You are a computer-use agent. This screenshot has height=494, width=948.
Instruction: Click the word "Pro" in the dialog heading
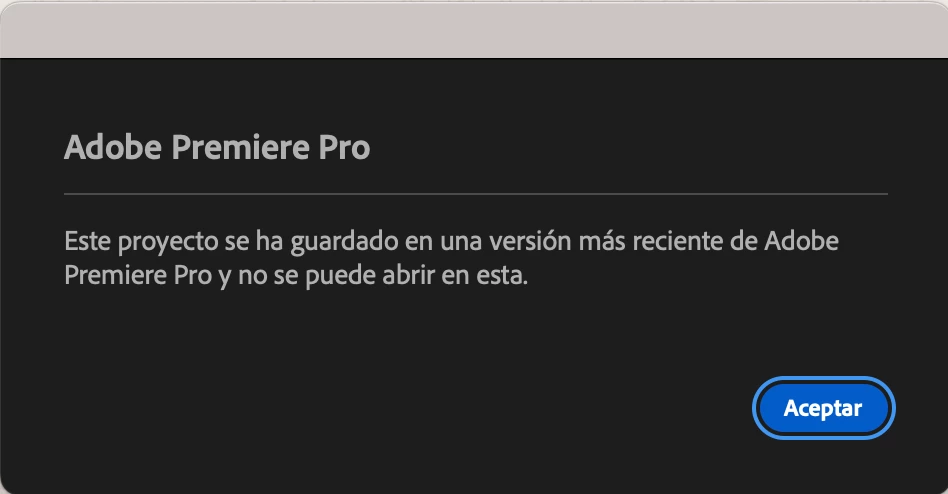coord(344,147)
